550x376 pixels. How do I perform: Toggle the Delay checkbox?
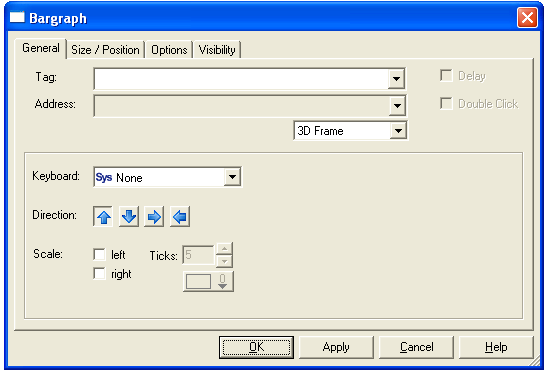pyautogui.click(x=446, y=76)
